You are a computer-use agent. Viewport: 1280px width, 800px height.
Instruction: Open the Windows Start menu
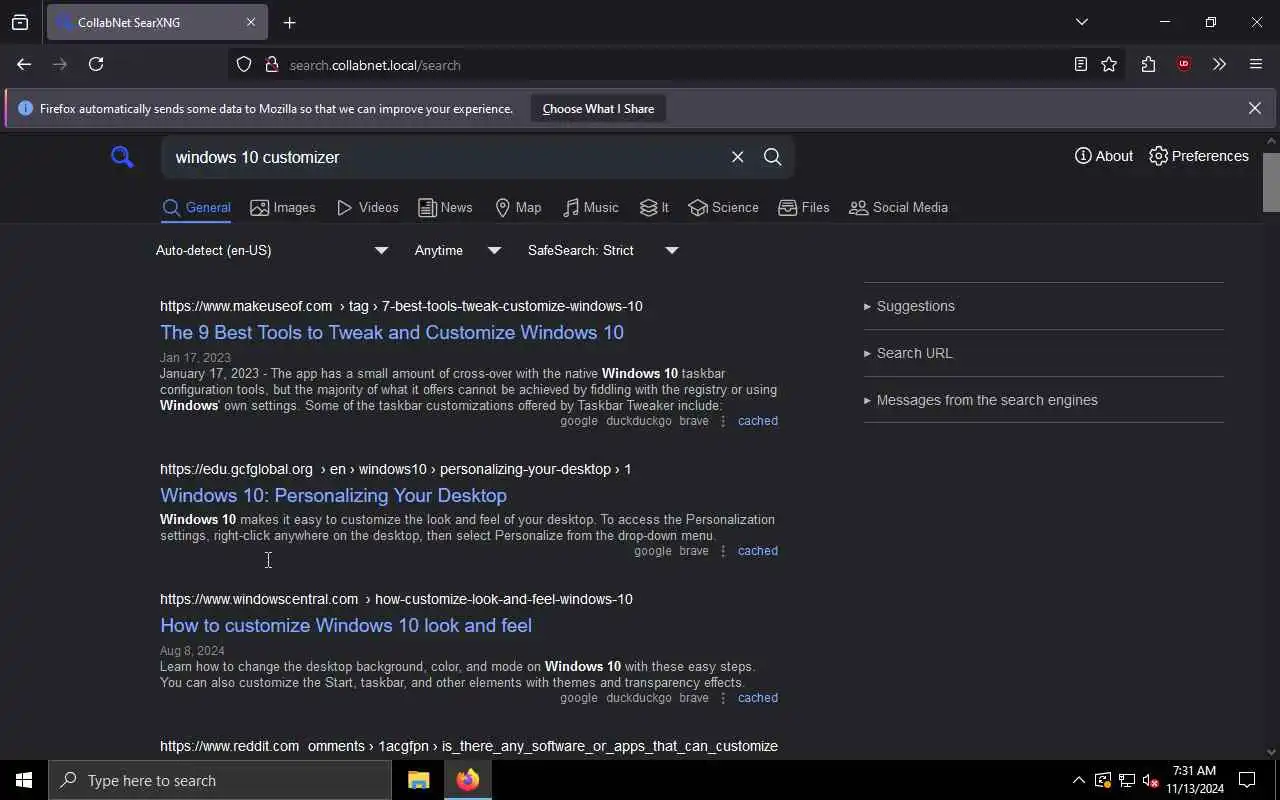pos(24,780)
